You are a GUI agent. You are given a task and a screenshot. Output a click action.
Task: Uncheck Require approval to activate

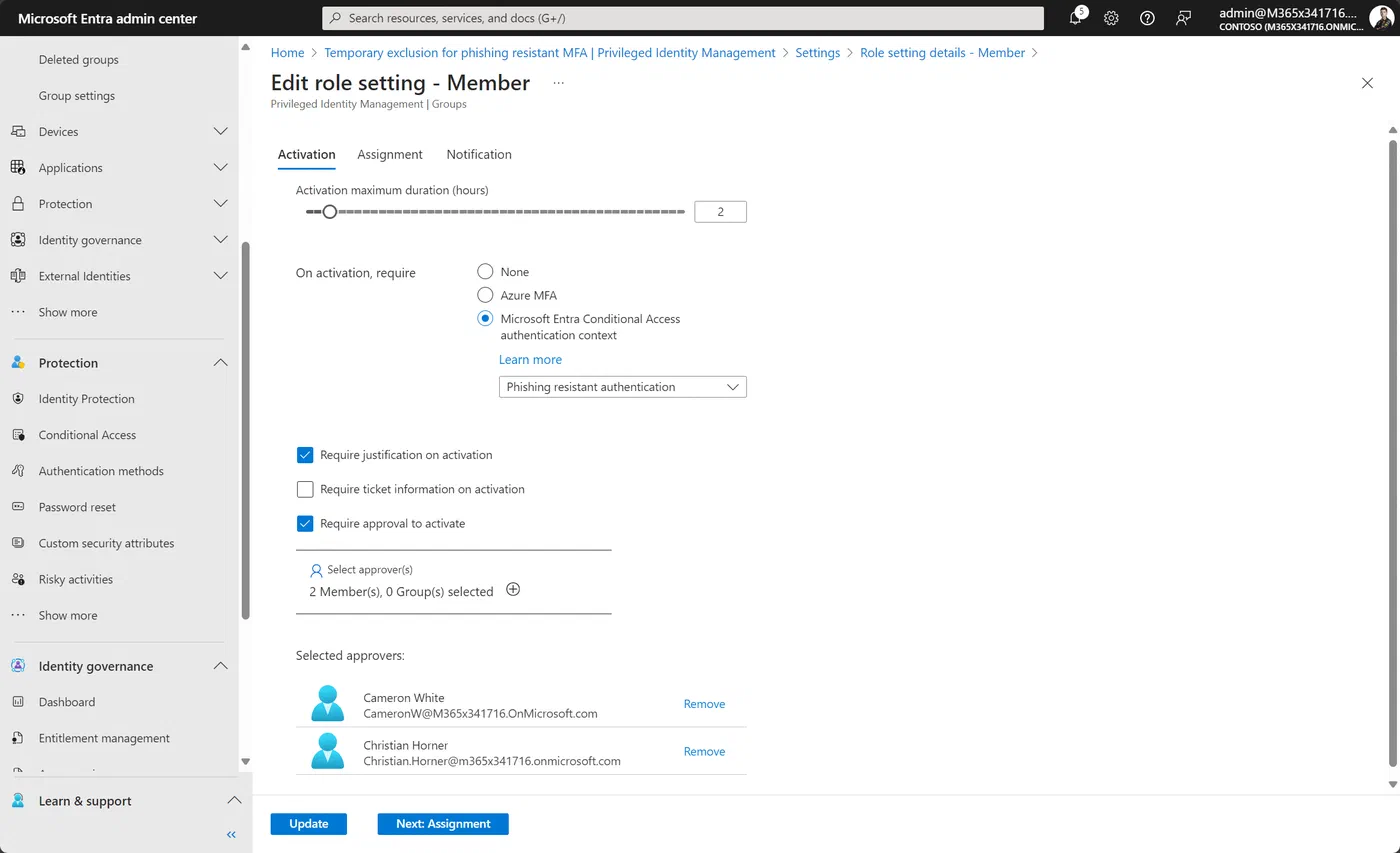[305, 523]
